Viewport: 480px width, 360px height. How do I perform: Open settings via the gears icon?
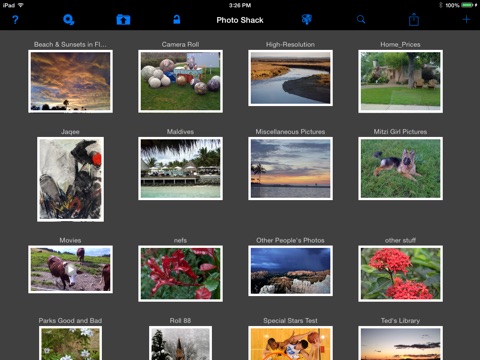point(69,20)
